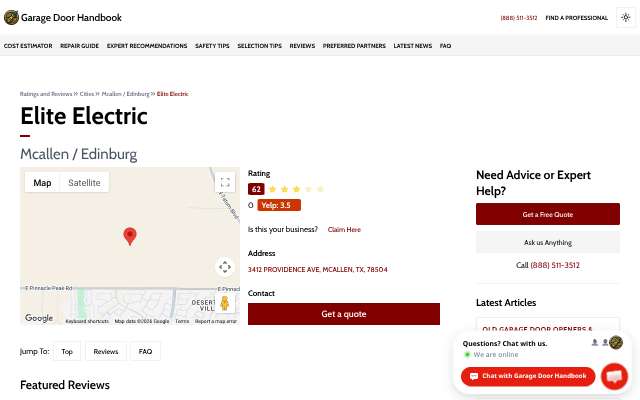This screenshot has height=400, width=640.
Task: Open Latest News page
Action: tap(413, 46)
